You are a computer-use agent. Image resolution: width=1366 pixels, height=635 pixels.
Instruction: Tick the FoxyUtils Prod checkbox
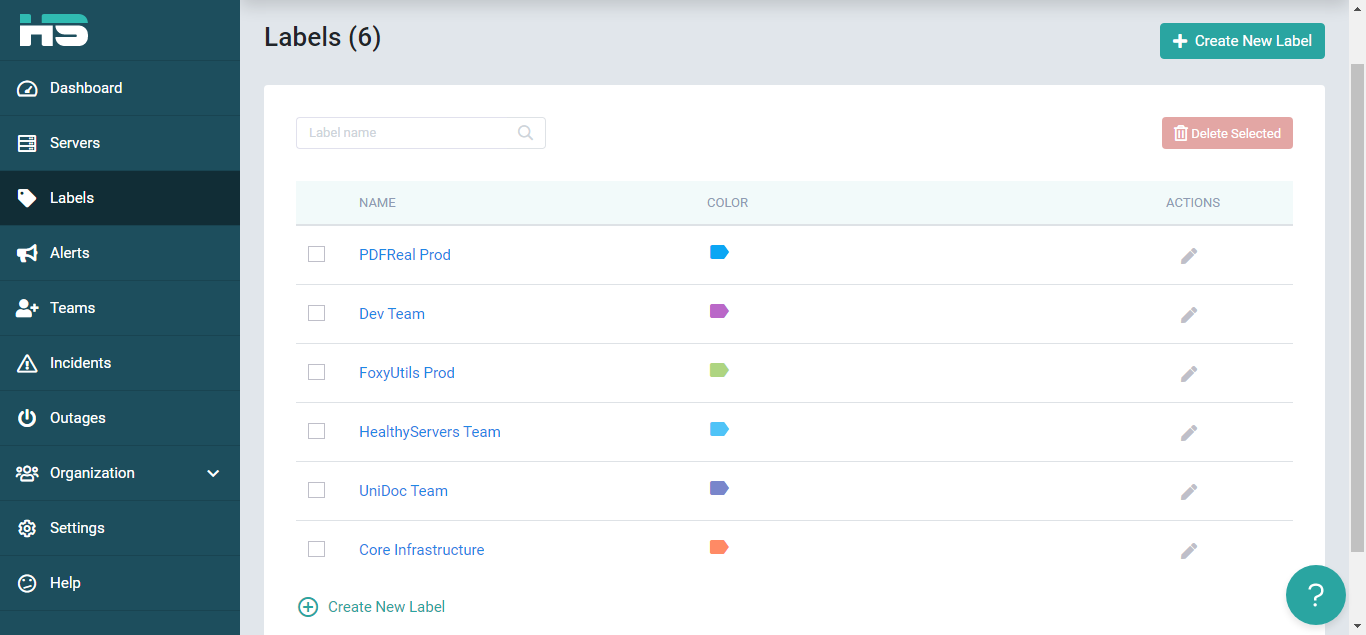[317, 373]
